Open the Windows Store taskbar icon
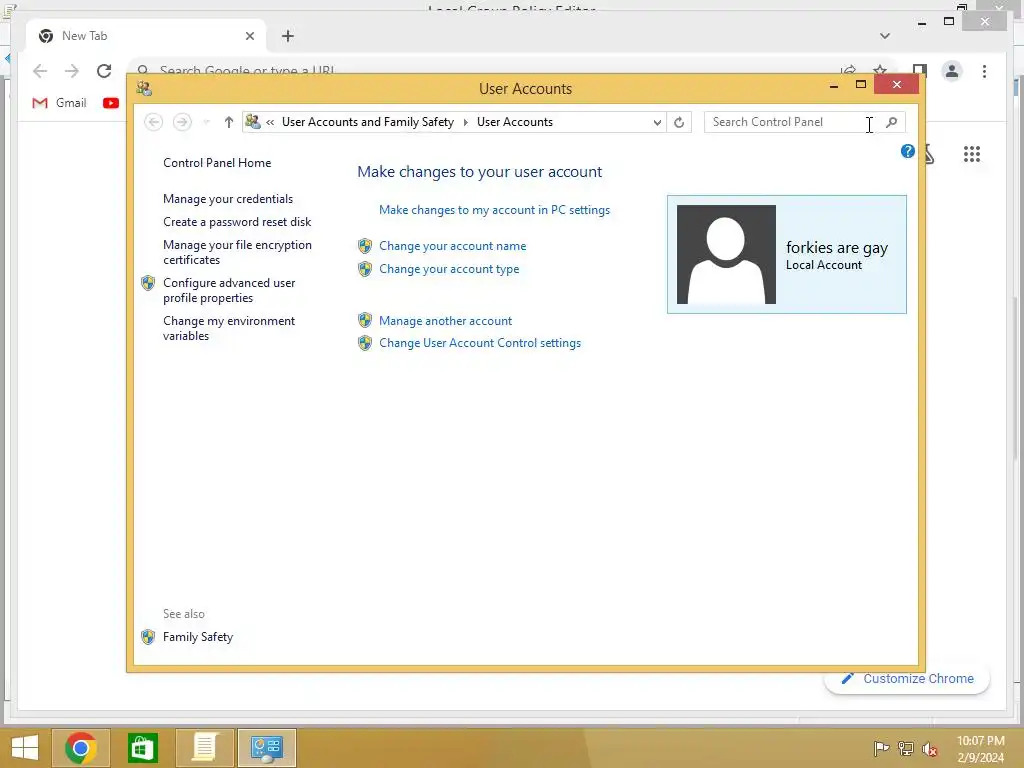The image size is (1024, 768). point(143,748)
